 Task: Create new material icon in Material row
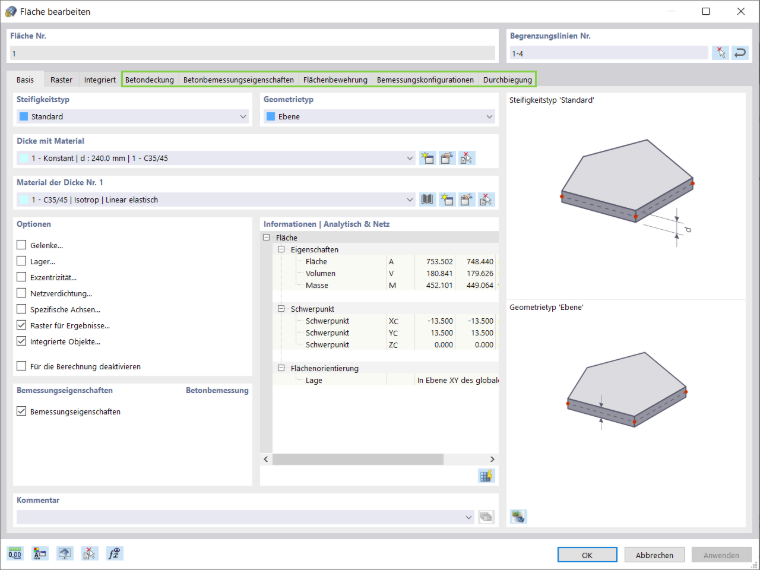[x=447, y=199]
